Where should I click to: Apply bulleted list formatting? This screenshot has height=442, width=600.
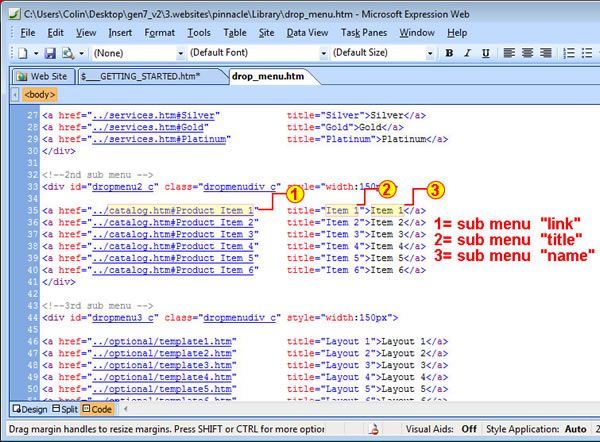[x=588, y=53]
